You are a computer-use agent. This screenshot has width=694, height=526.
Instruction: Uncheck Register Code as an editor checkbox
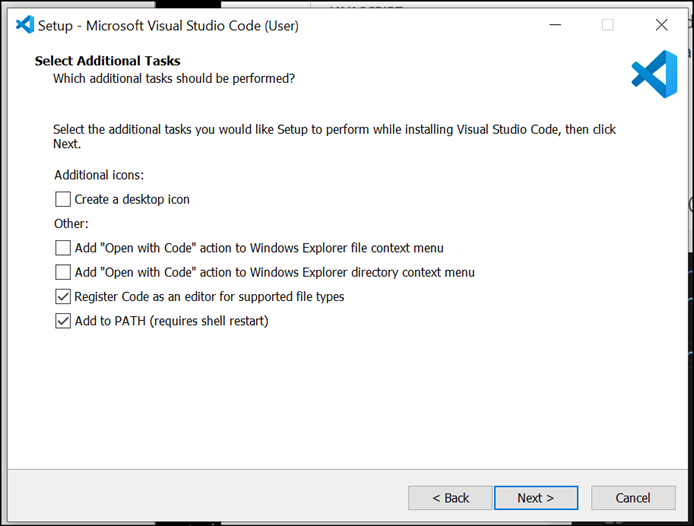click(x=63, y=296)
